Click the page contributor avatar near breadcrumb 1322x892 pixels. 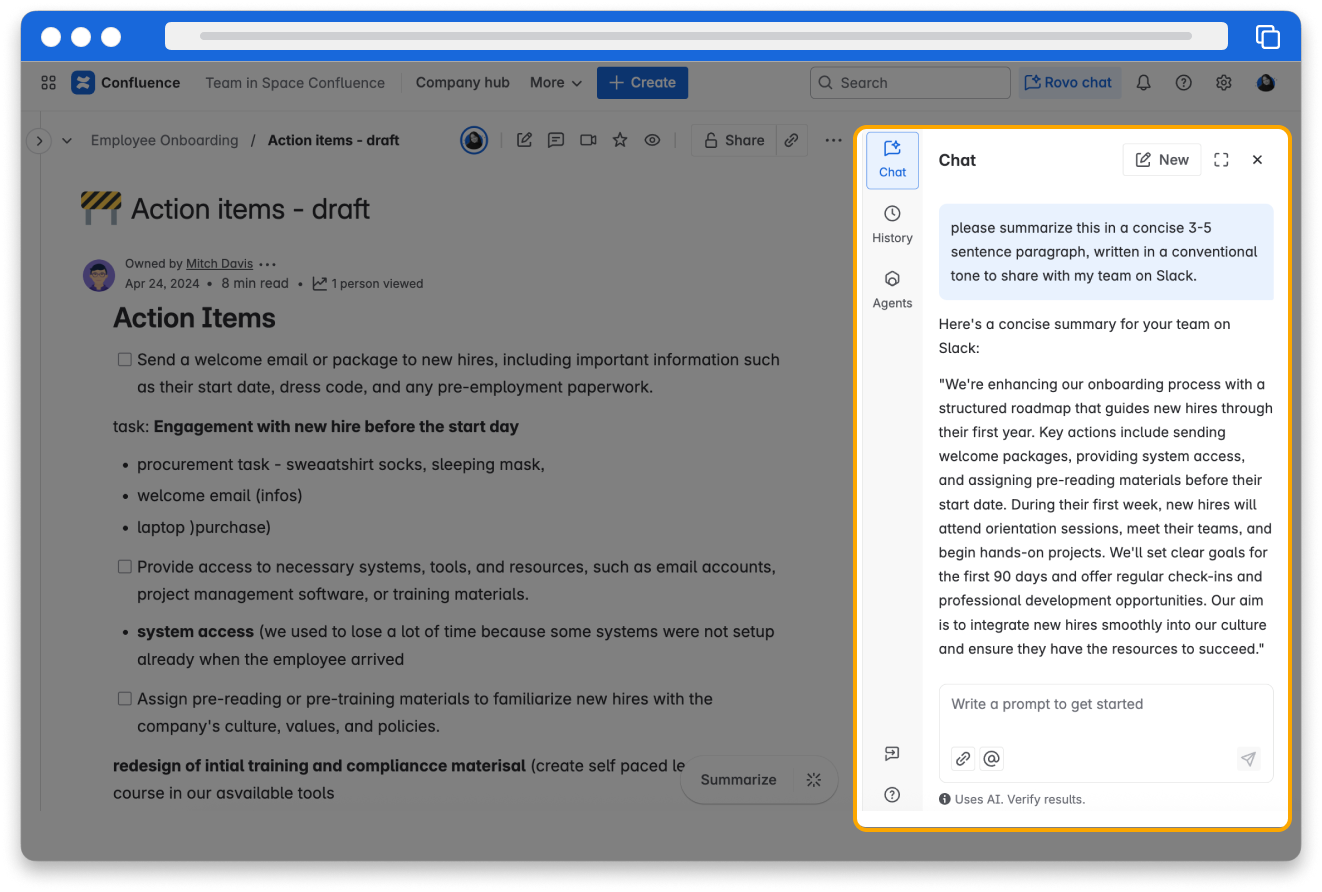pyautogui.click(x=474, y=140)
